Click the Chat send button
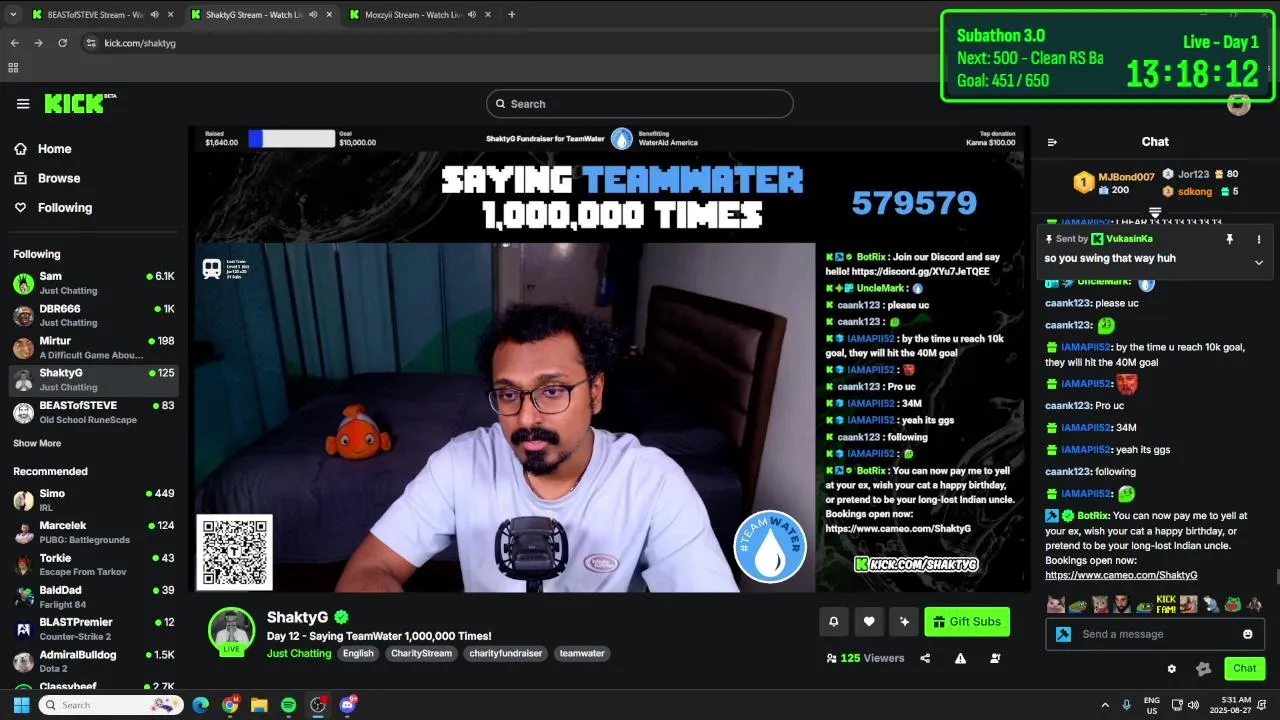Viewport: 1280px width, 720px height. (x=1244, y=668)
